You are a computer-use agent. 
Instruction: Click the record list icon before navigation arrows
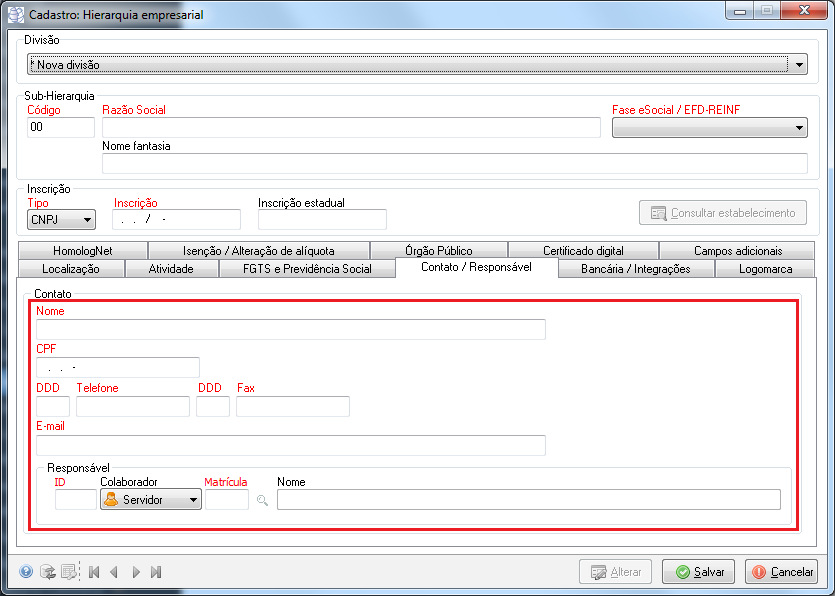coord(67,572)
